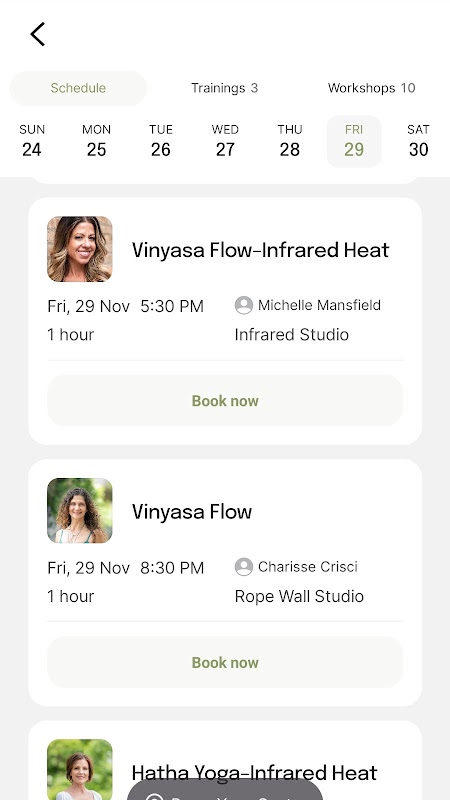Open the Vinyasa Flow-Infrared Heat class title

[260, 250]
